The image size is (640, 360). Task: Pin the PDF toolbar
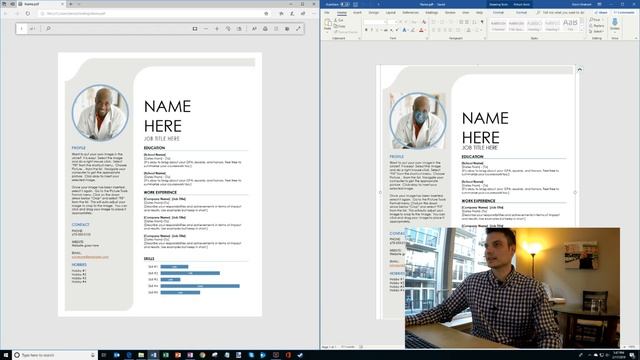(298, 29)
